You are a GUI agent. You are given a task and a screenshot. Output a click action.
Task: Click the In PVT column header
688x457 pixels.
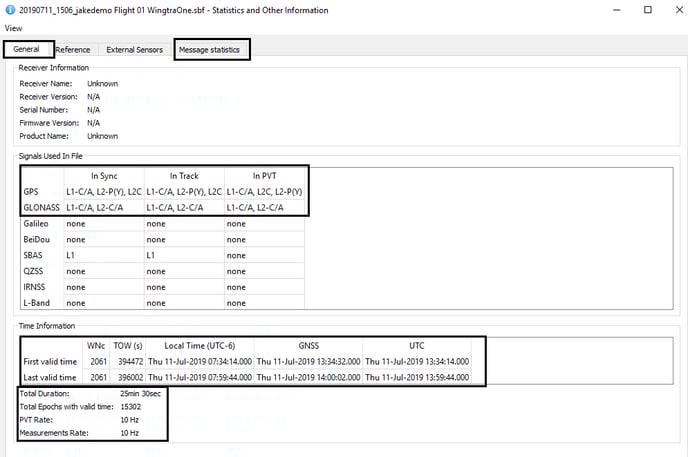263,175
